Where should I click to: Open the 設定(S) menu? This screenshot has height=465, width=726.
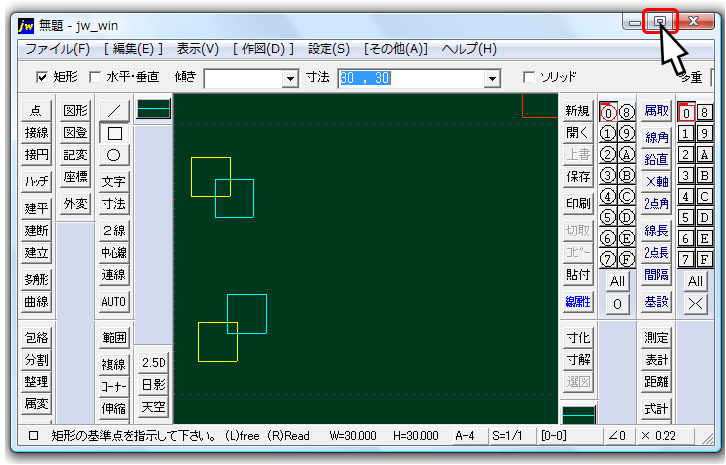click(x=329, y=48)
